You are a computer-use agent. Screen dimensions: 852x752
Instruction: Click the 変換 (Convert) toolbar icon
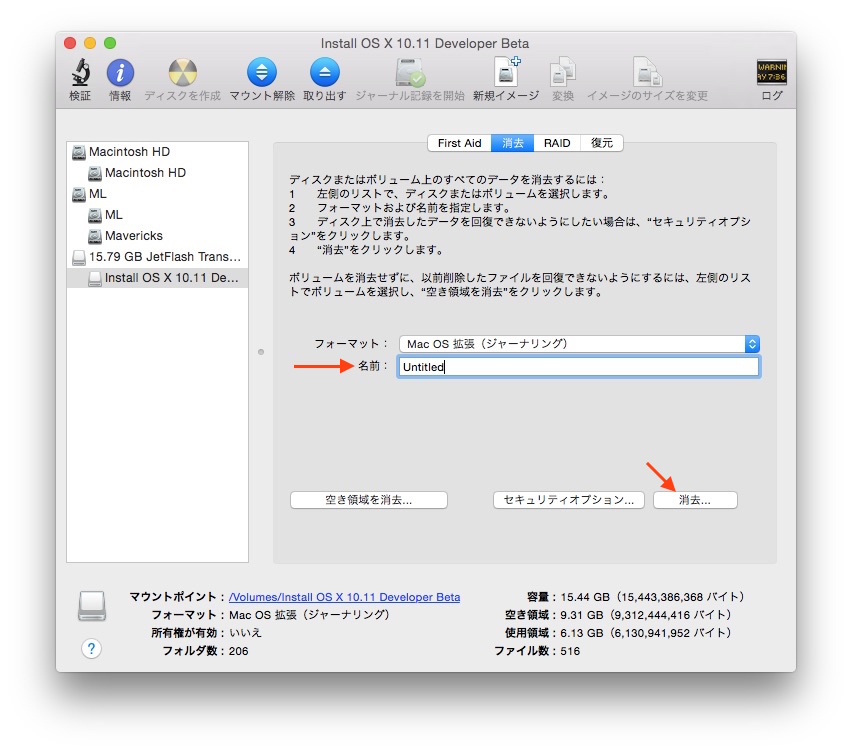tap(563, 72)
